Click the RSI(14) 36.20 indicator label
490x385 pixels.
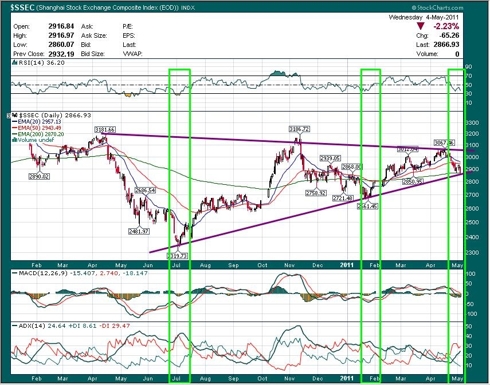click(39, 63)
